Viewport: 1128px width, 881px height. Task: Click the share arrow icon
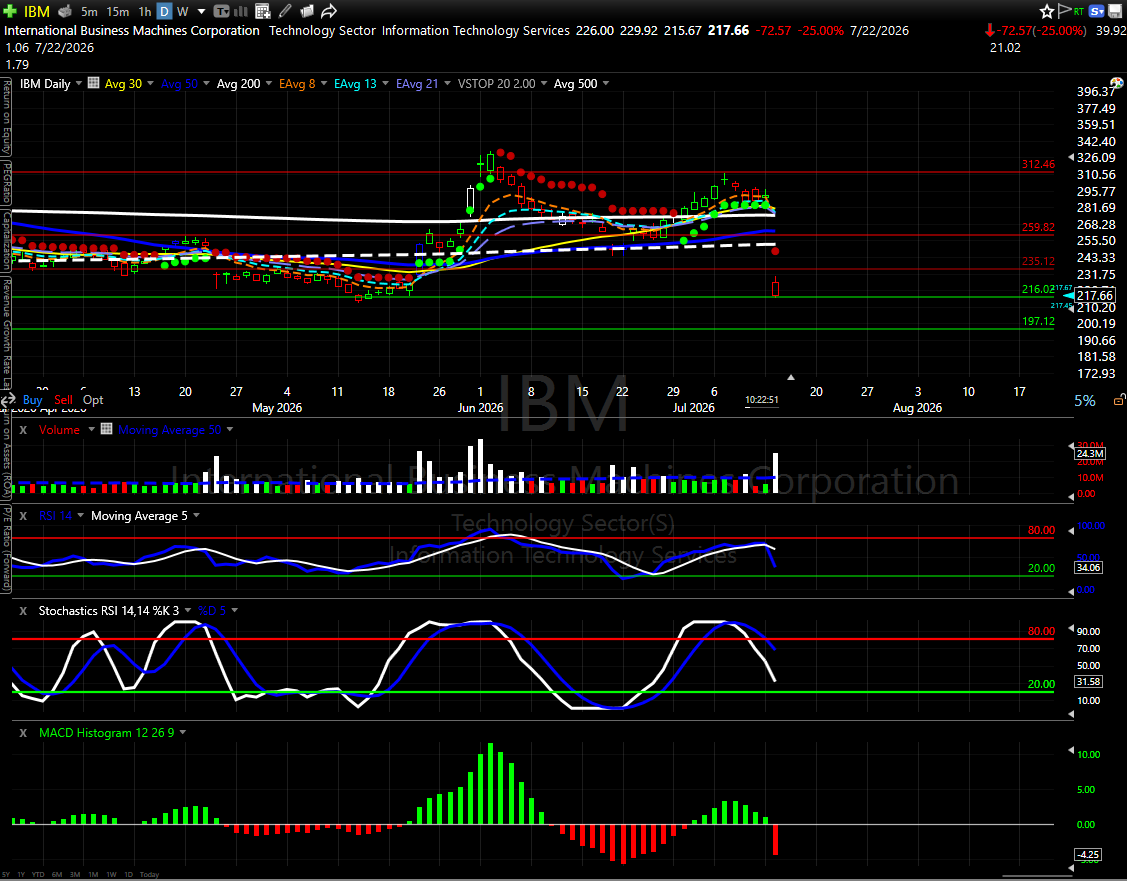pos(329,11)
